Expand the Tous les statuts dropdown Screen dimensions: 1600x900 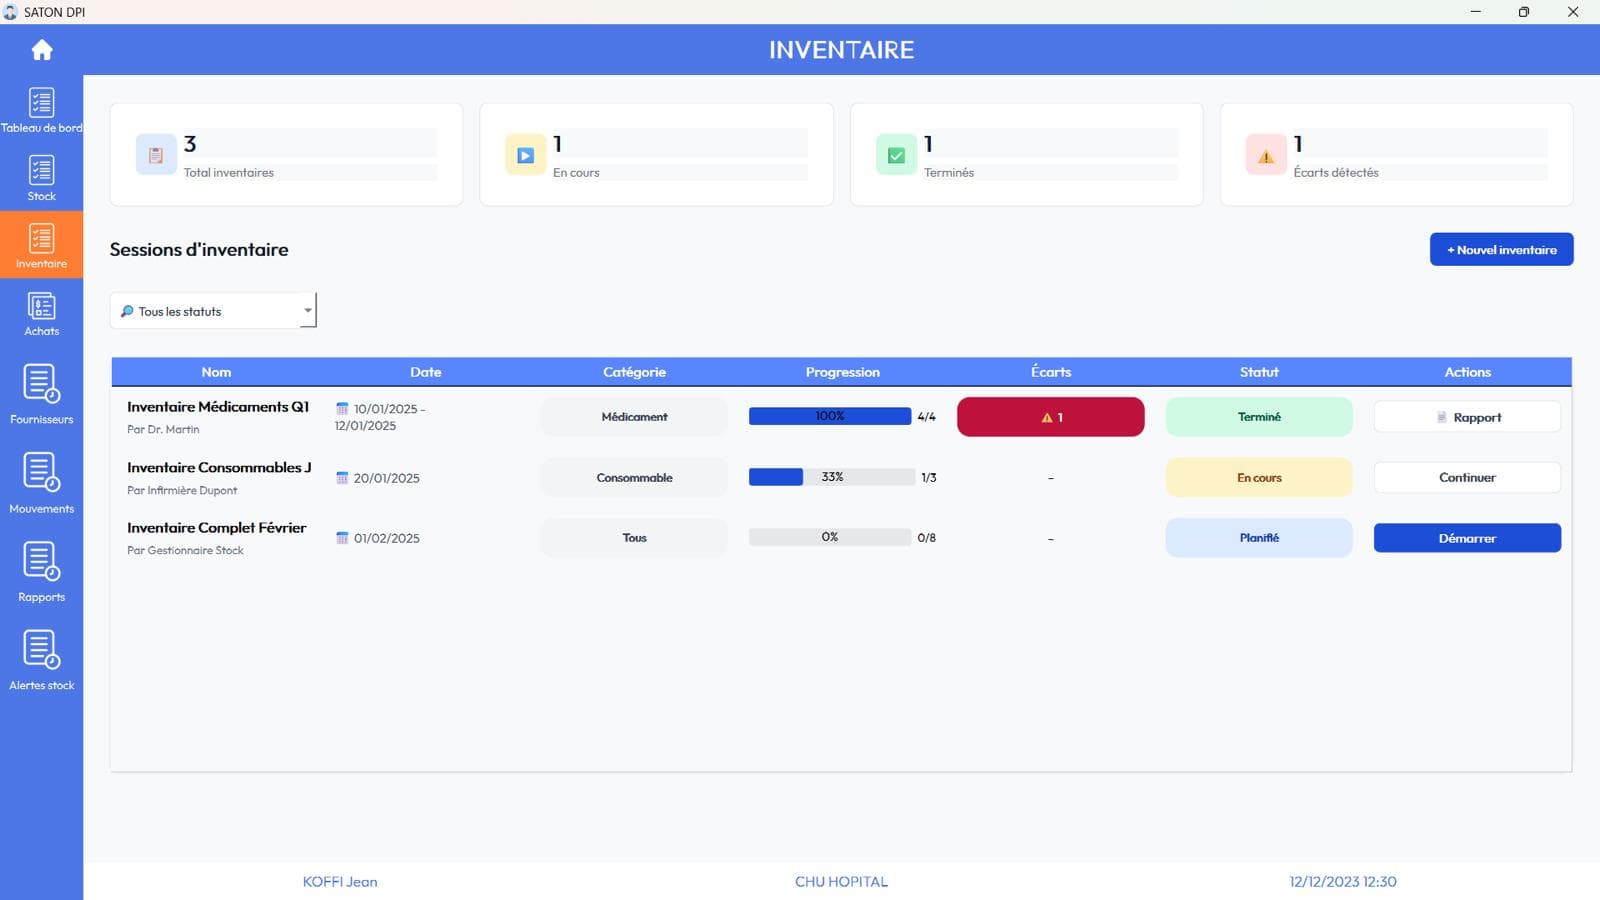click(x=213, y=311)
